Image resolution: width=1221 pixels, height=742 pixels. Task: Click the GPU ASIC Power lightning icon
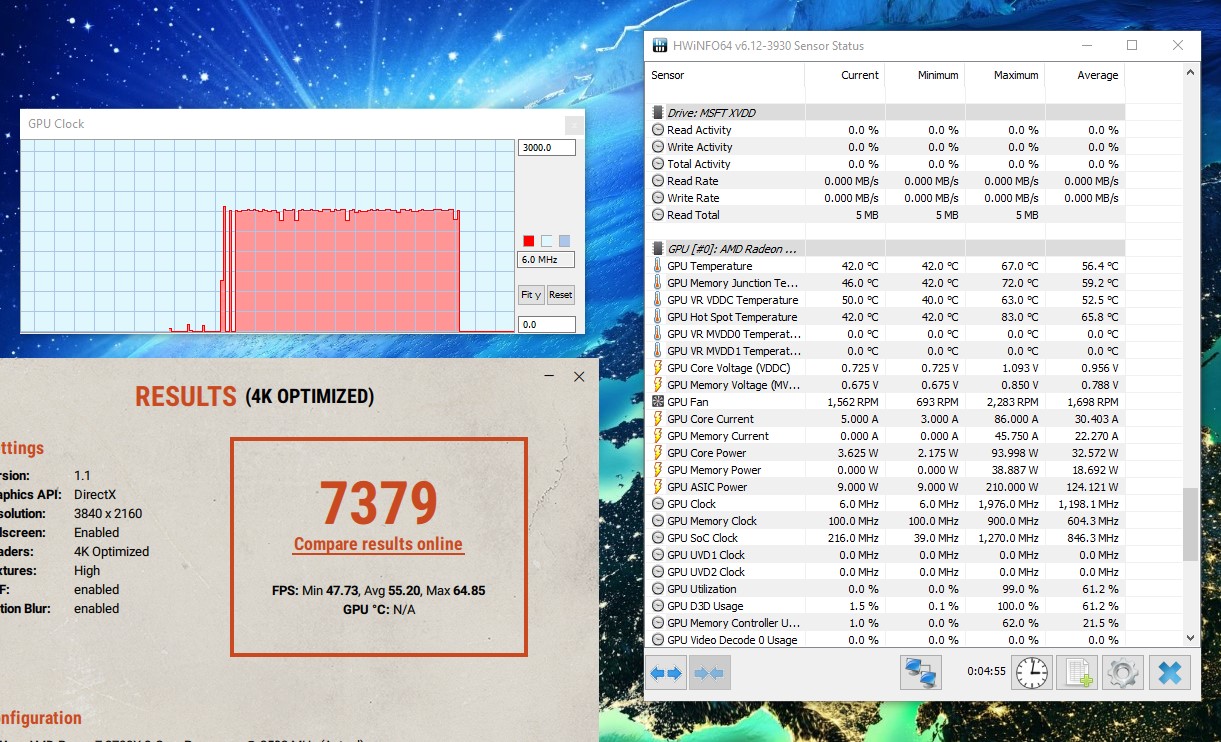pos(657,487)
